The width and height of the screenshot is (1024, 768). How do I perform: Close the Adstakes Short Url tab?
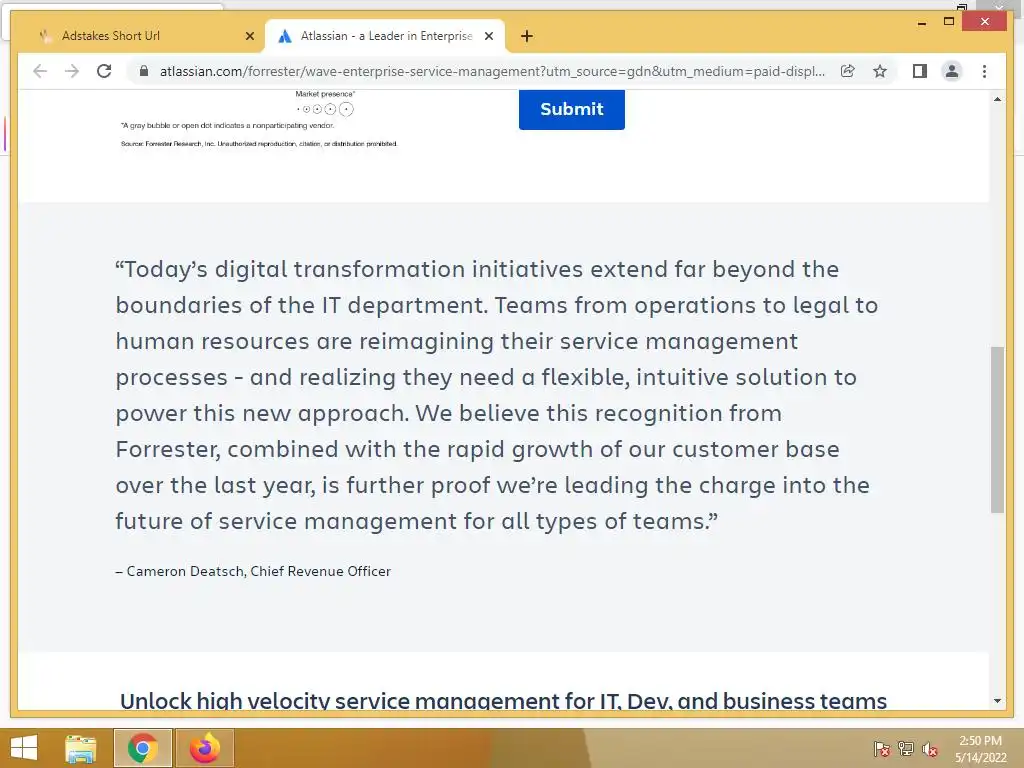click(x=249, y=36)
